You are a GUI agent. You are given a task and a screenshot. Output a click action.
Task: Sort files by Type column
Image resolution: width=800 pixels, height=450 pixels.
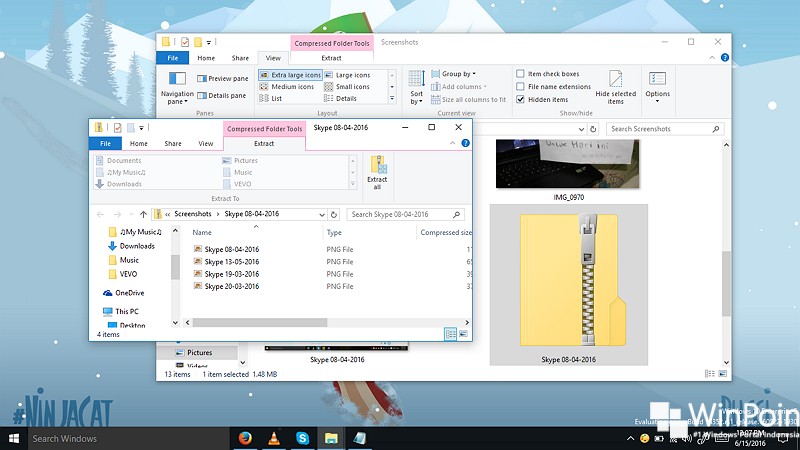[x=334, y=233]
